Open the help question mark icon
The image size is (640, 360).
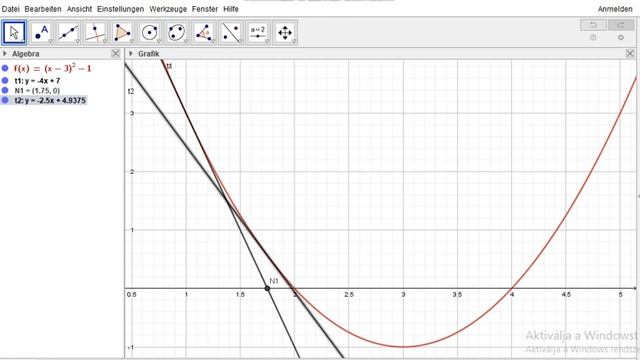(593, 38)
